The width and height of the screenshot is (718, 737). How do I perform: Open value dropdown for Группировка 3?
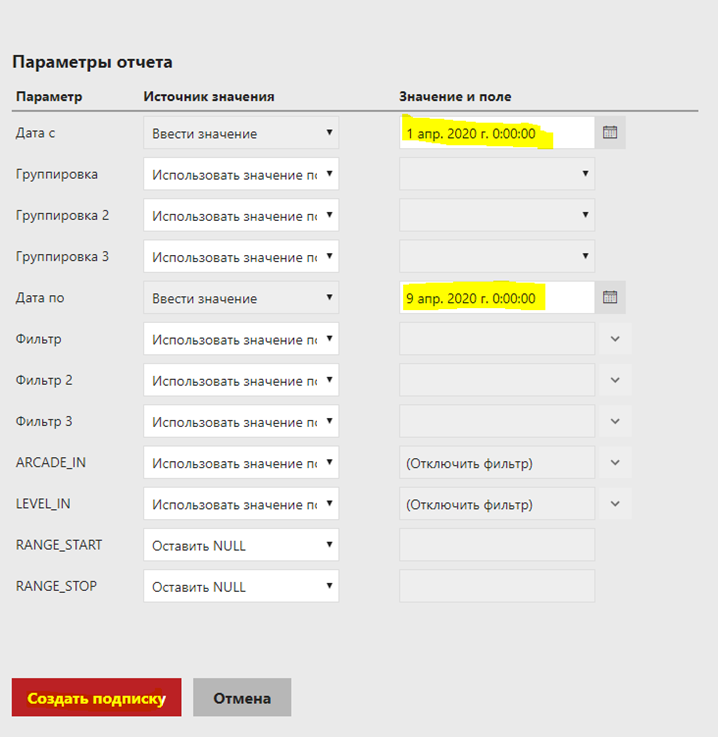[x=497, y=257]
